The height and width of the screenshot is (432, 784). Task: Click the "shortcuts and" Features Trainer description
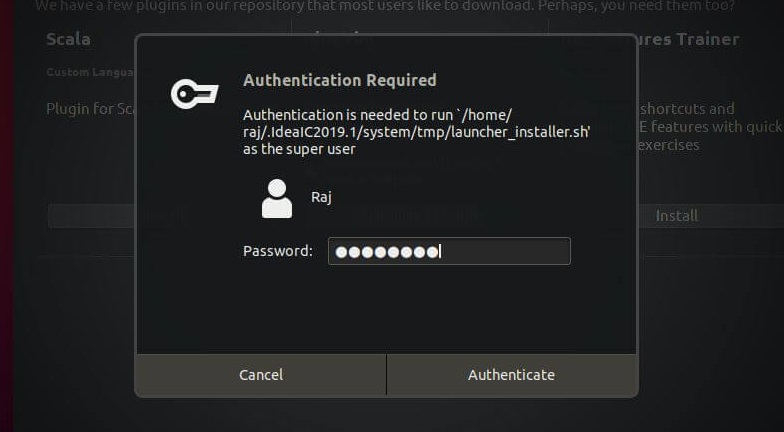(x=686, y=108)
